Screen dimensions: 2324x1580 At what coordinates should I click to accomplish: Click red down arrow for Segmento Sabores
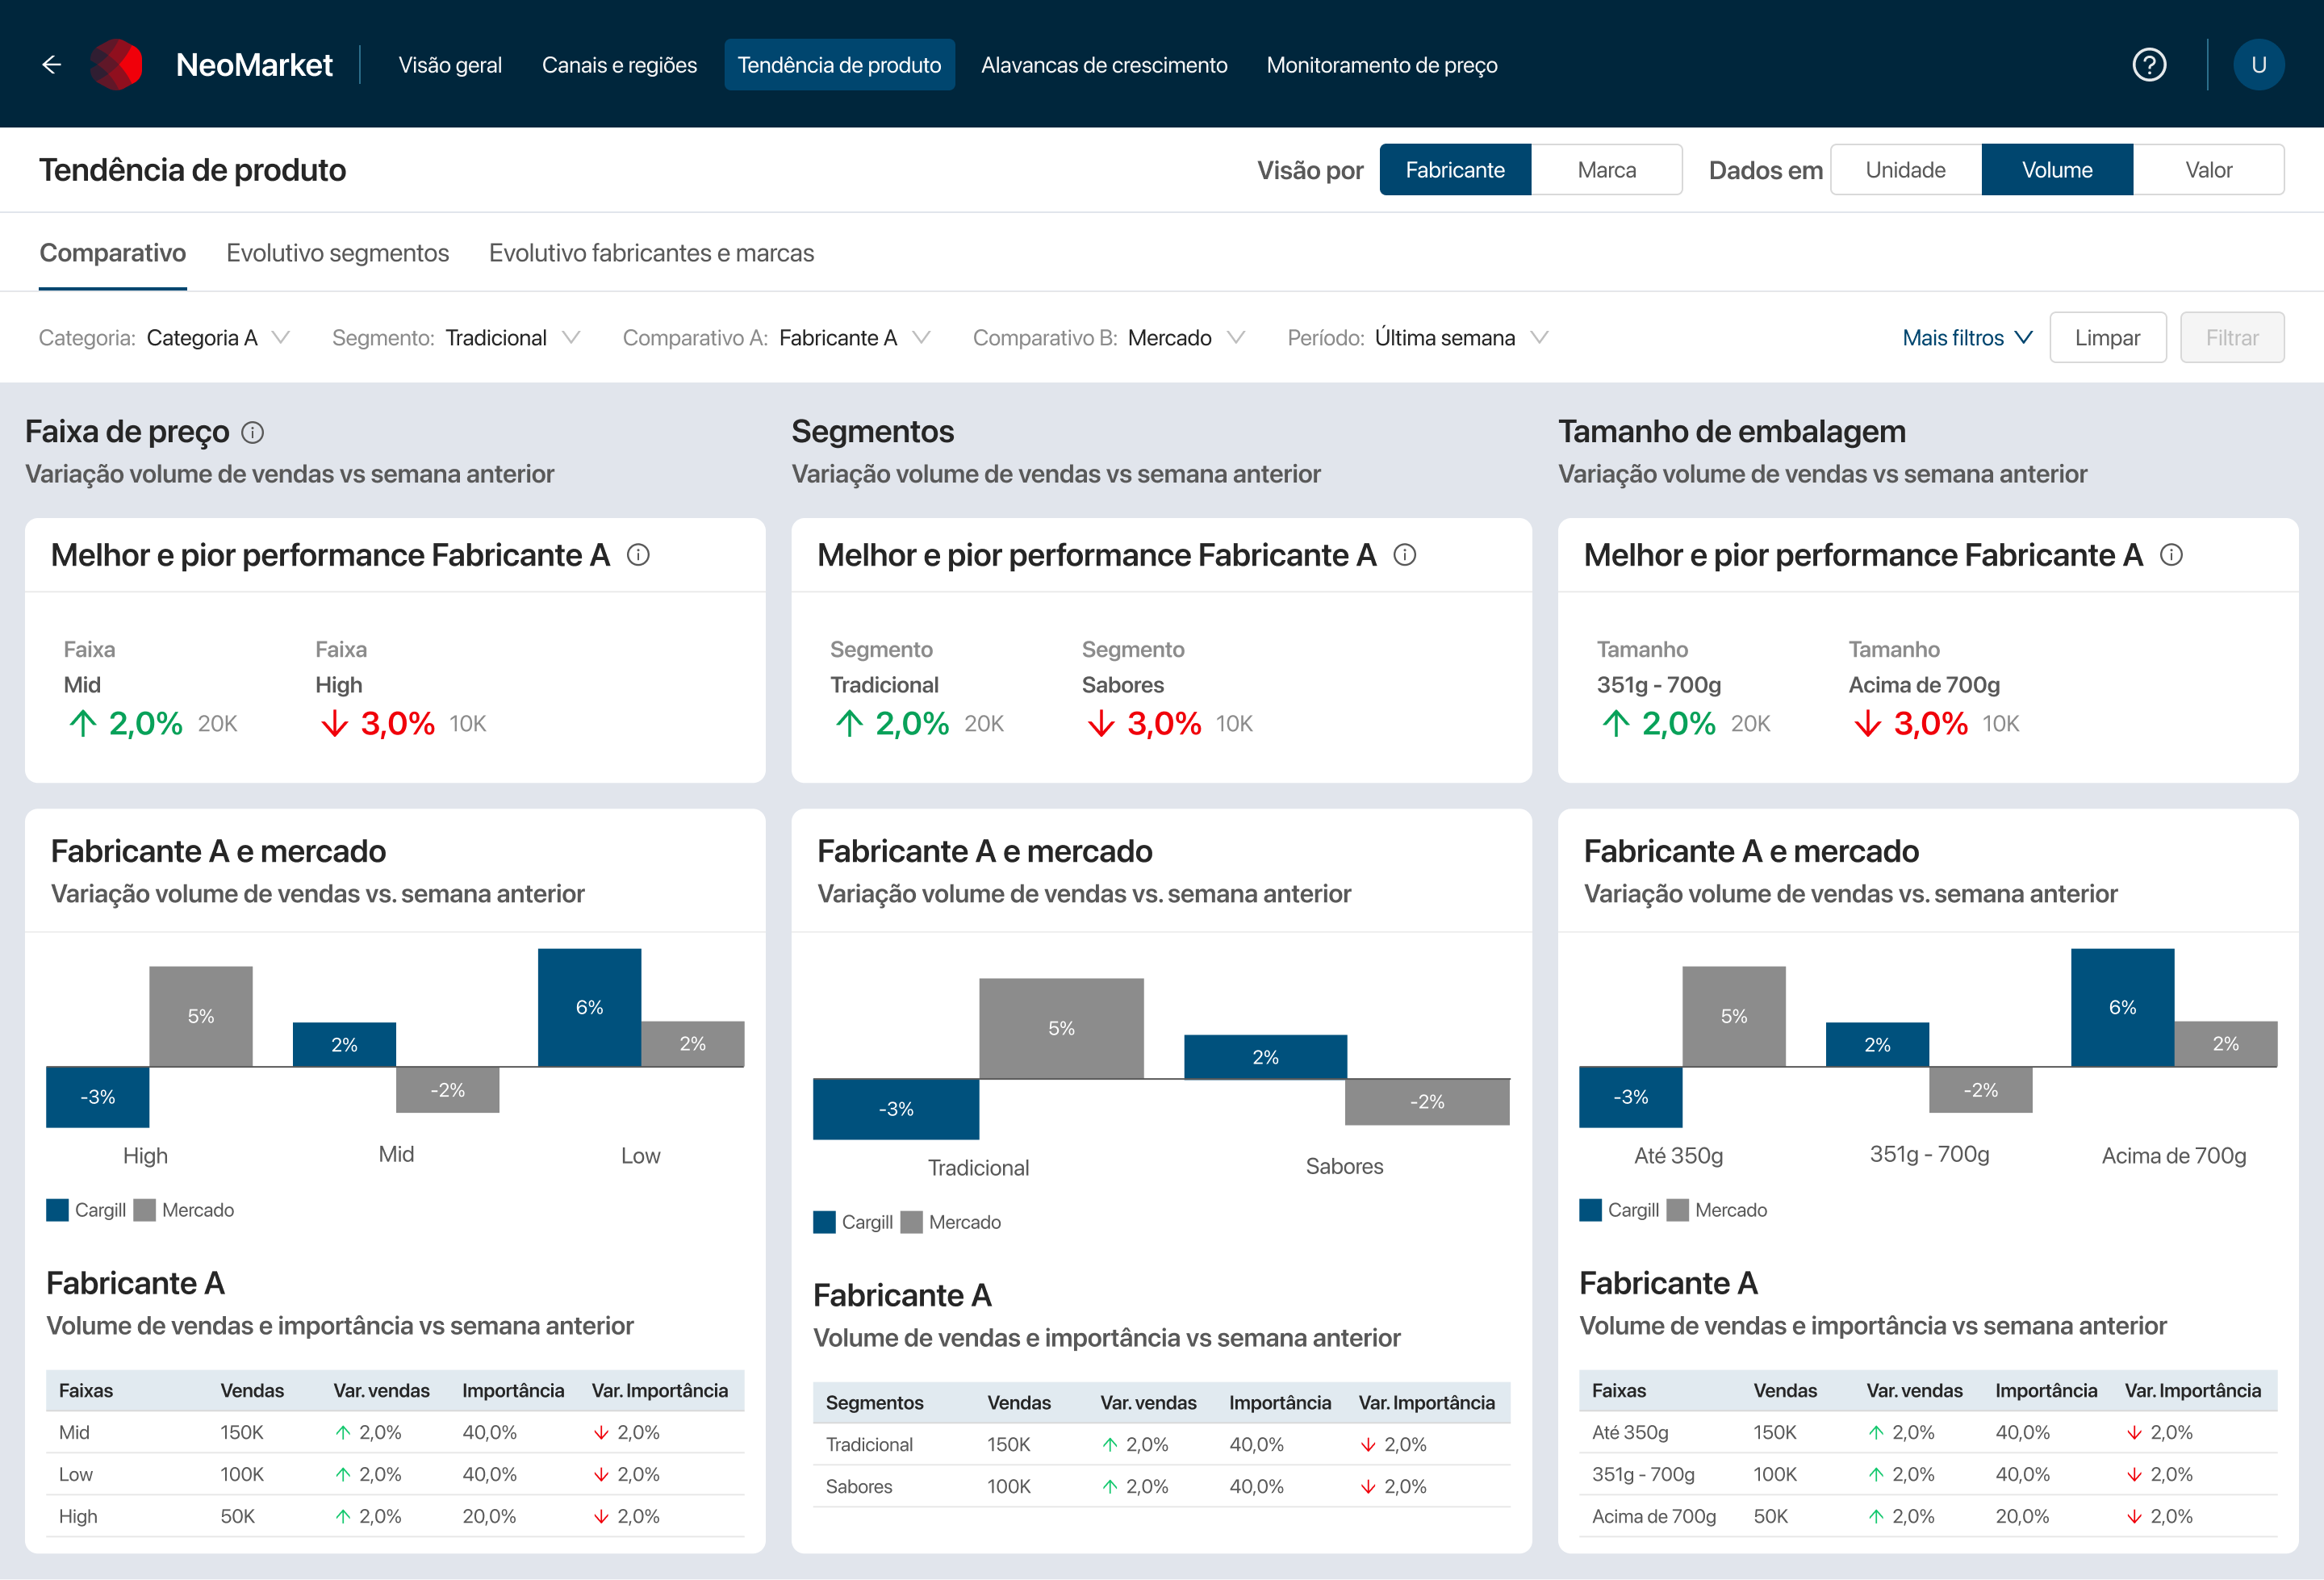point(1101,723)
